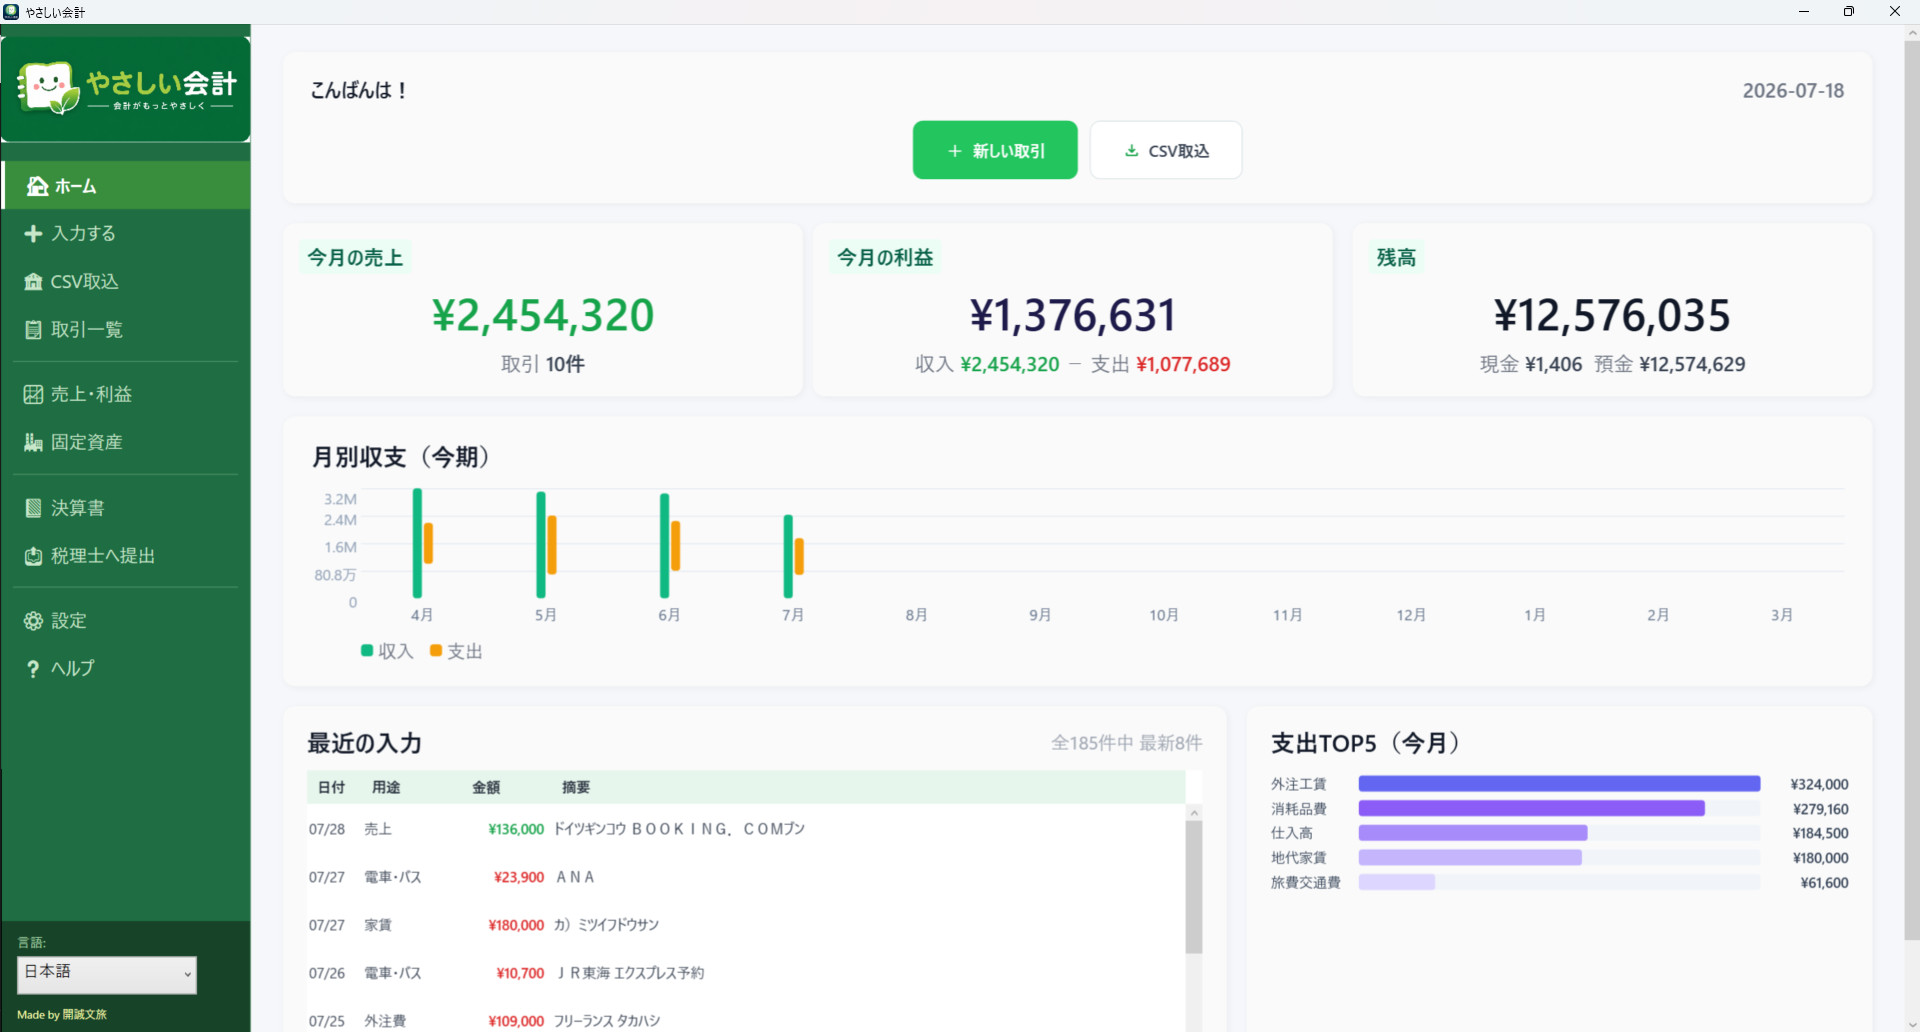Screen dimensions: 1920x1032
Task: Click the gear icon beside 設定
Action: [33, 621]
